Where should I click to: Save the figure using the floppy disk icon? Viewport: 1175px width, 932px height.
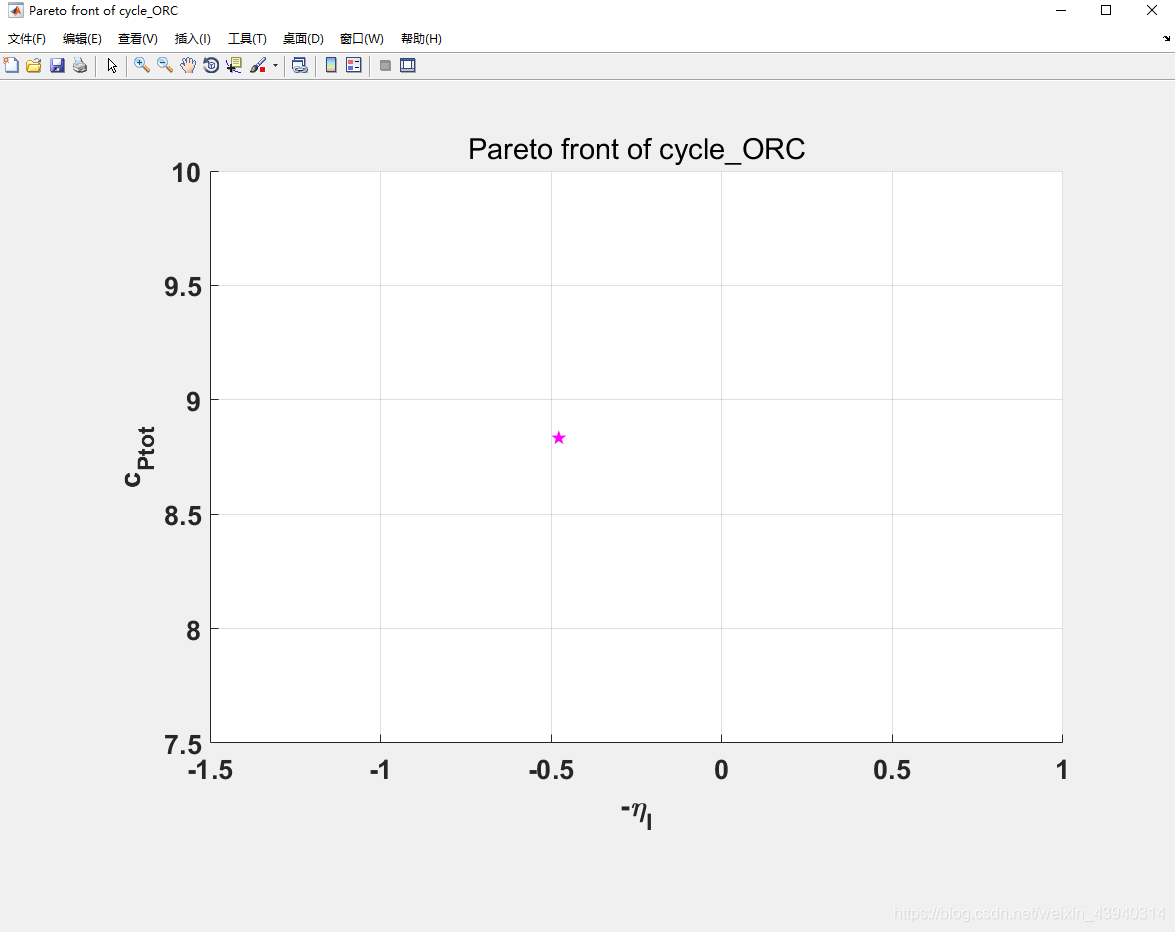pyautogui.click(x=57, y=65)
